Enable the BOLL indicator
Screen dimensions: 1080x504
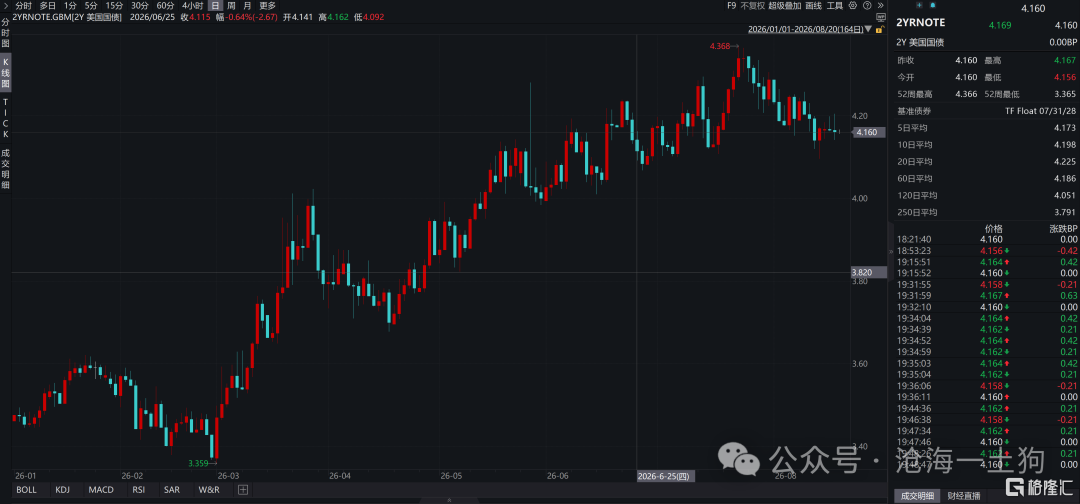[x=26, y=490]
